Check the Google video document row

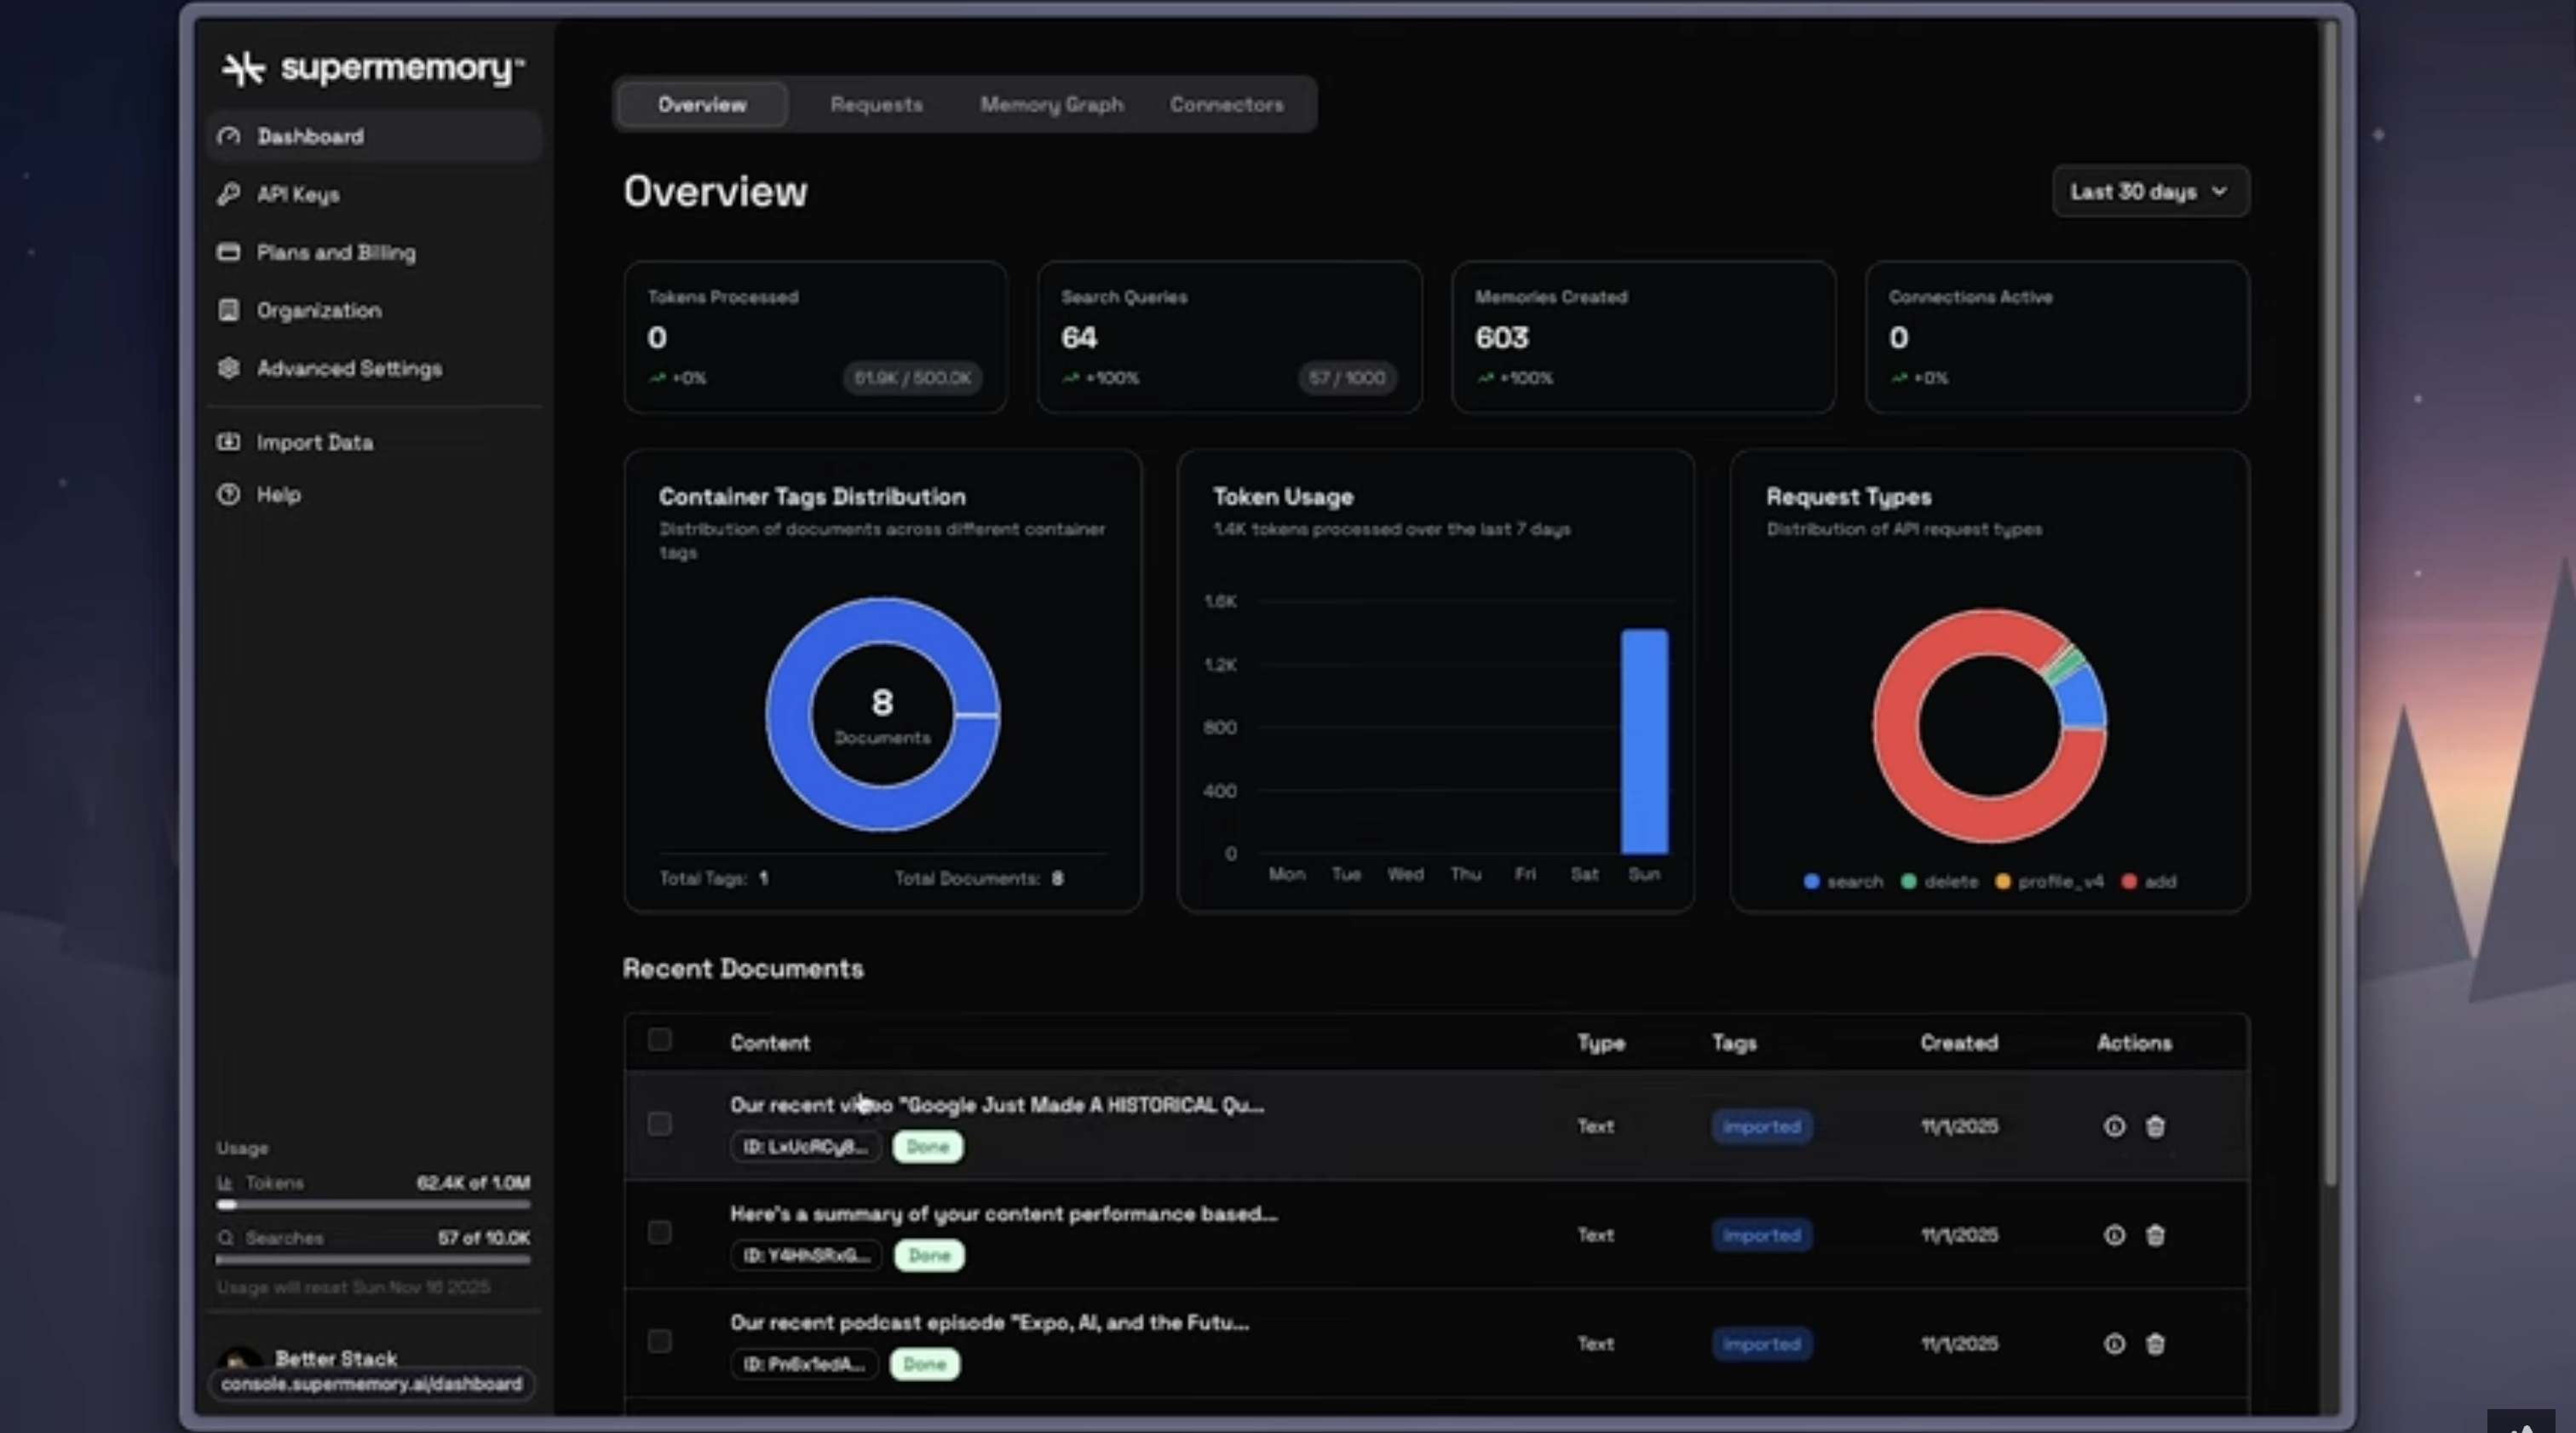click(660, 1123)
